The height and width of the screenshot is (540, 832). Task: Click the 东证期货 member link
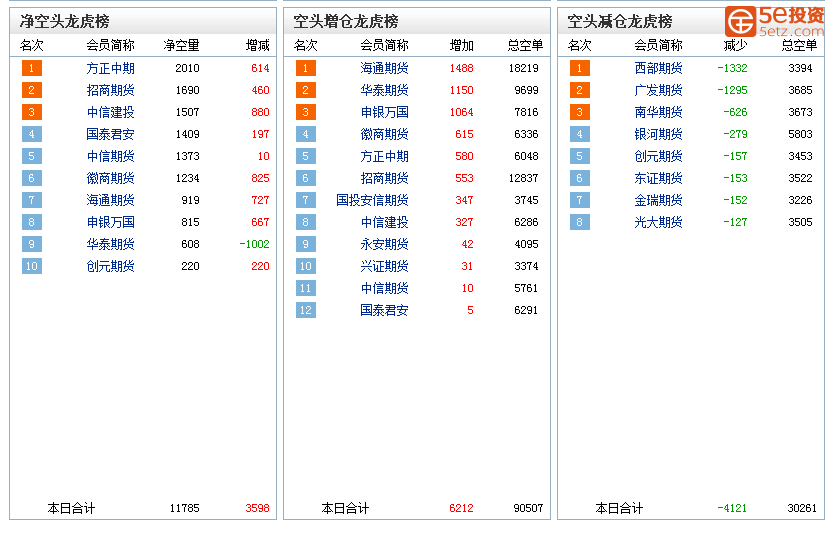[x=658, y=178]
